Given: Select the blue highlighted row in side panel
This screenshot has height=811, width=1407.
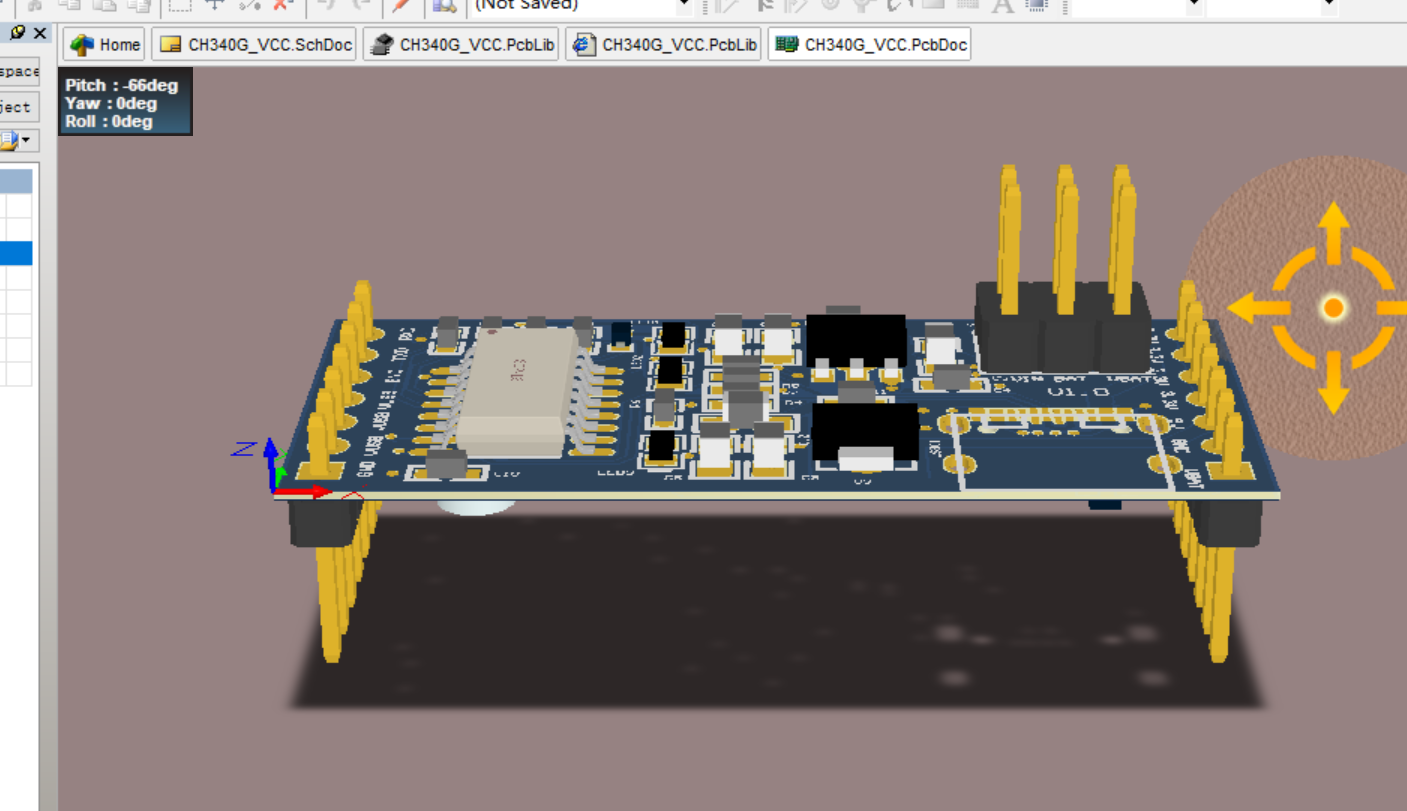Looking at the screenshot, I should [16, 253].
